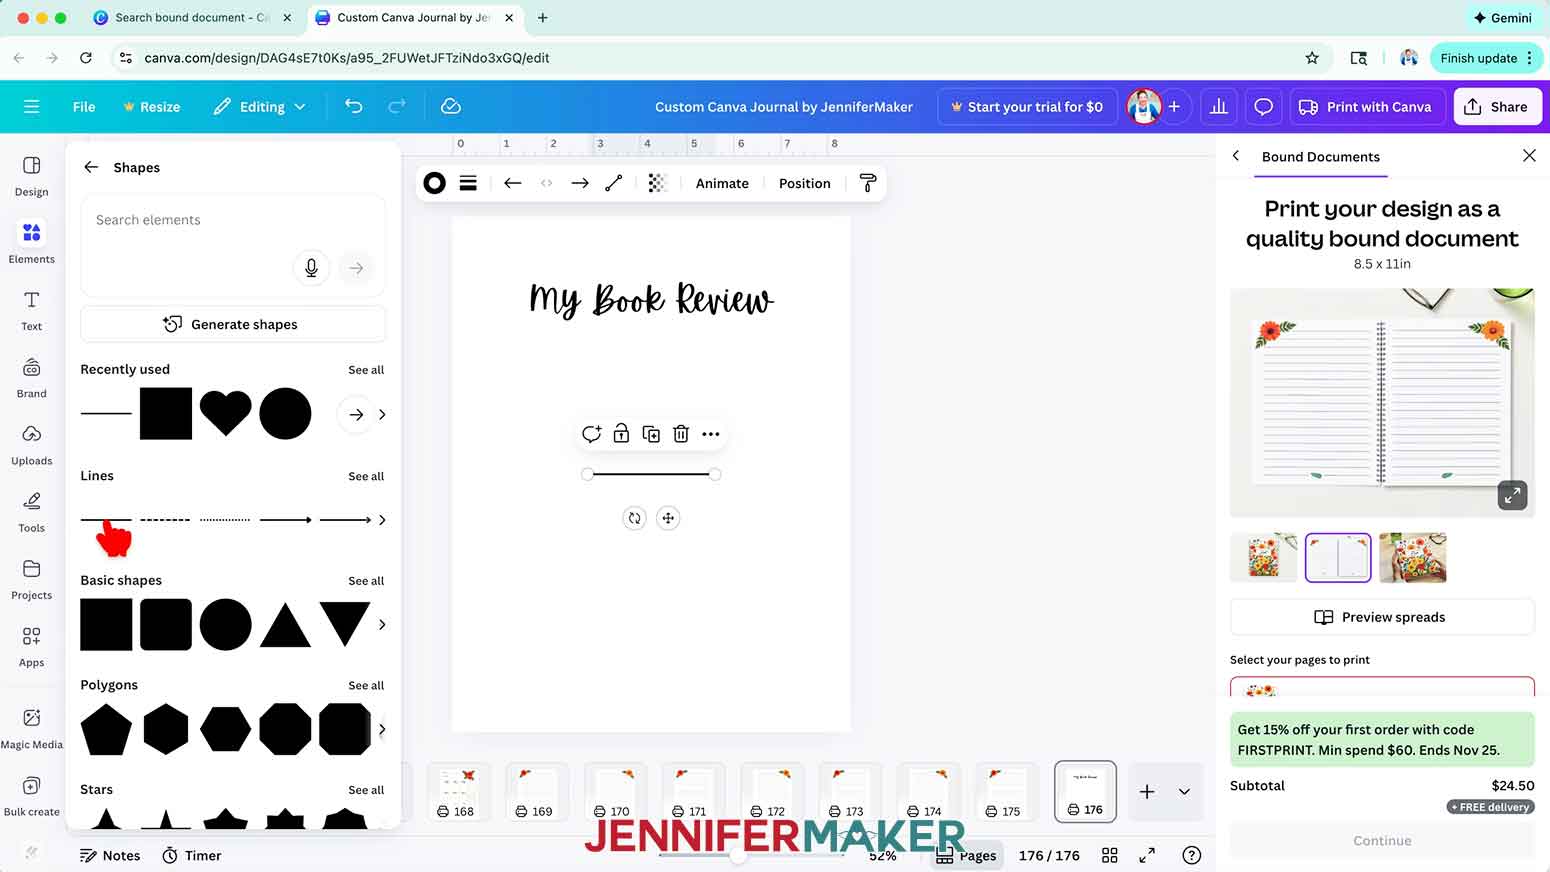The image size is (1550, 872).
Task: Open the line color circle picker
Action: (434, 183)
